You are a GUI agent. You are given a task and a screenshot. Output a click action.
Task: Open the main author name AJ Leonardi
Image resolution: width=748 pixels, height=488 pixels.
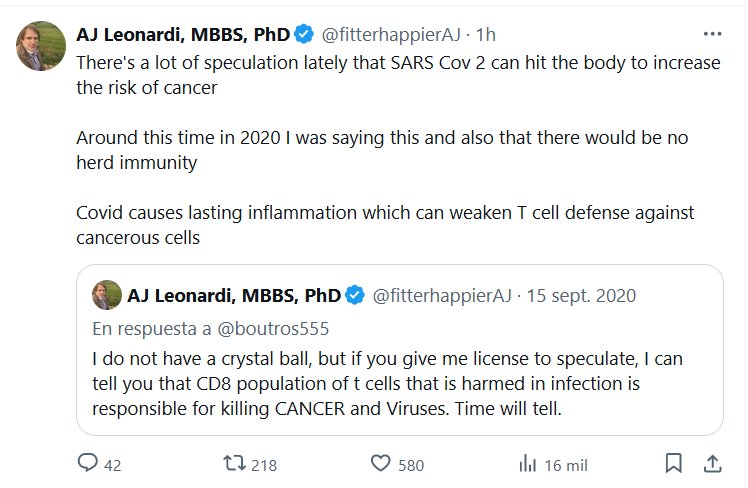coord(183,35)
